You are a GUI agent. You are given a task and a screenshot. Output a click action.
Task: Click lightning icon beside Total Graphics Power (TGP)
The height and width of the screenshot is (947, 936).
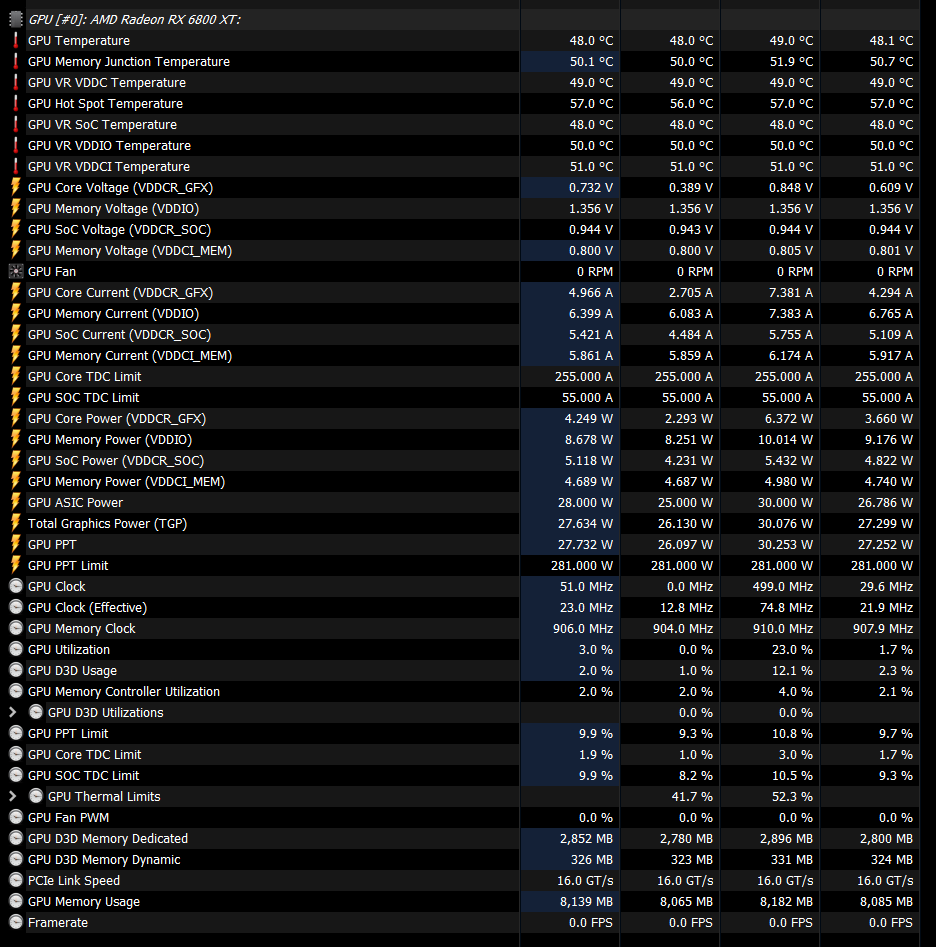tap(16, 524)
